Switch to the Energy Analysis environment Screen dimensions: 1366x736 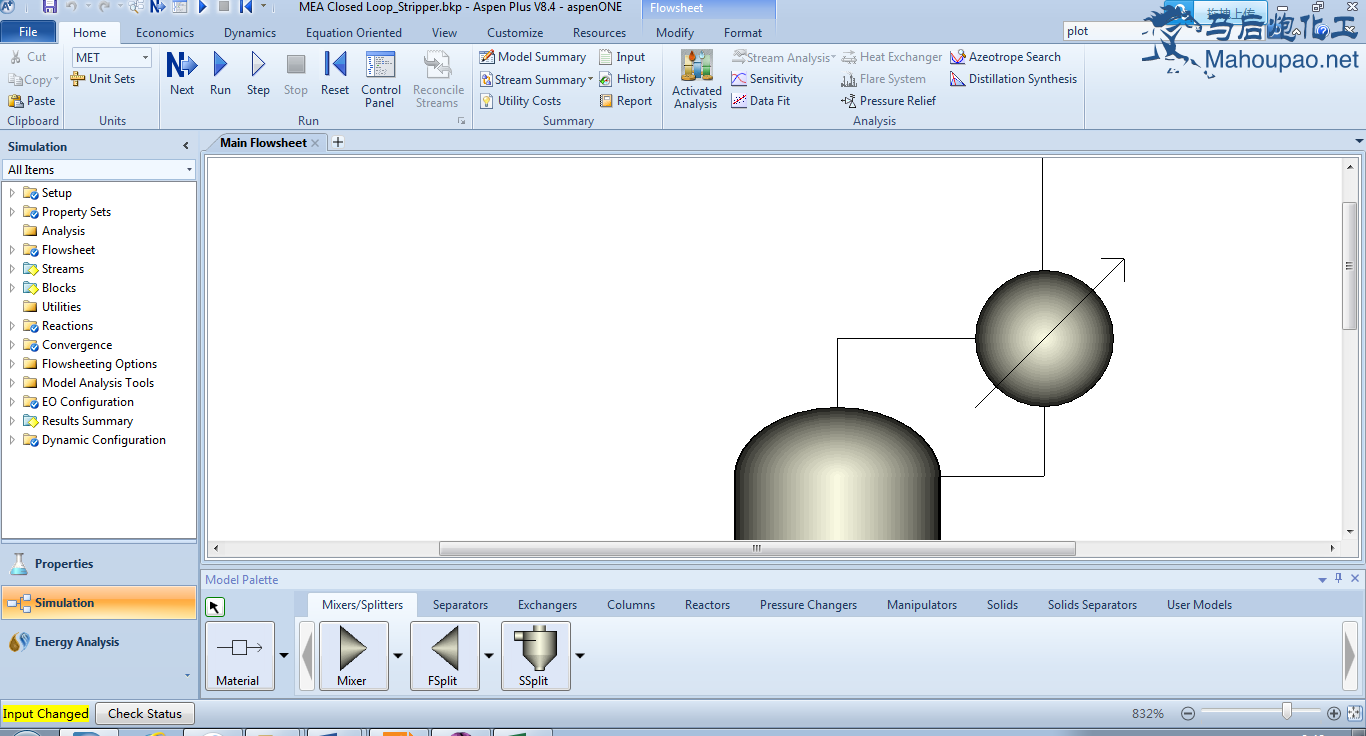pos(99,642)
